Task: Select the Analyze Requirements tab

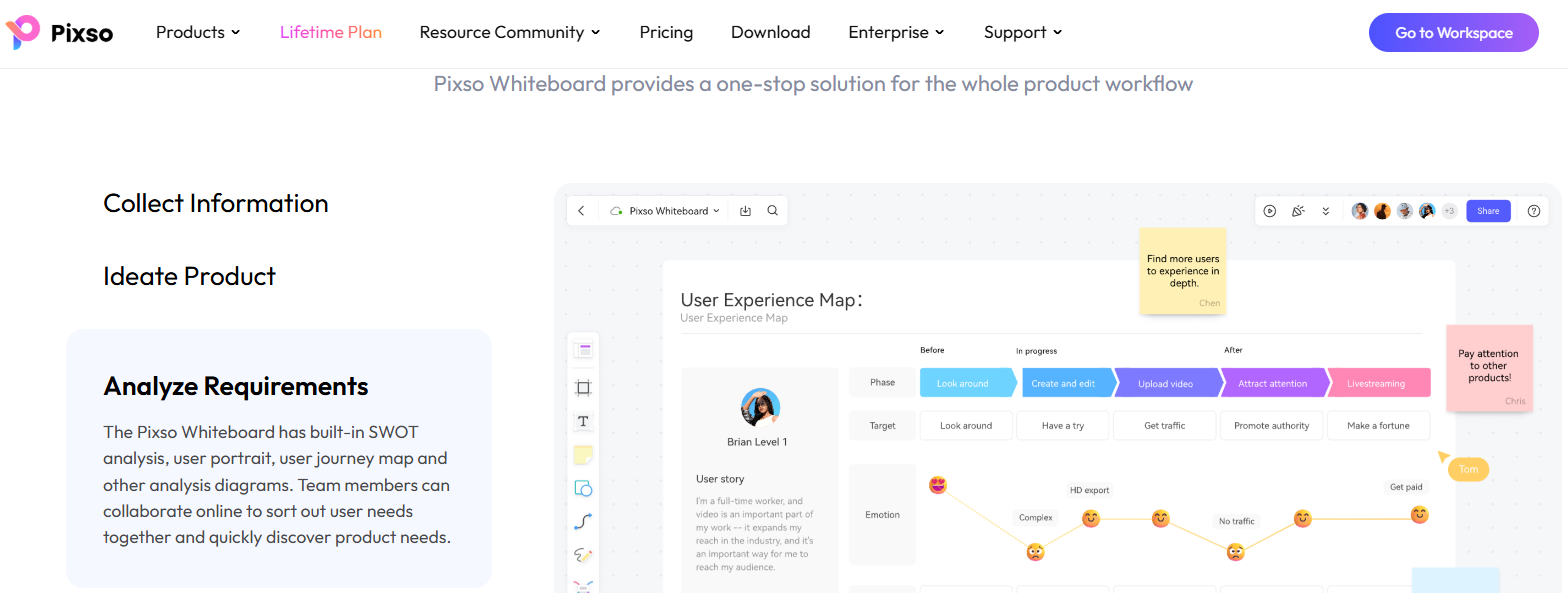Action: point(236,386)
